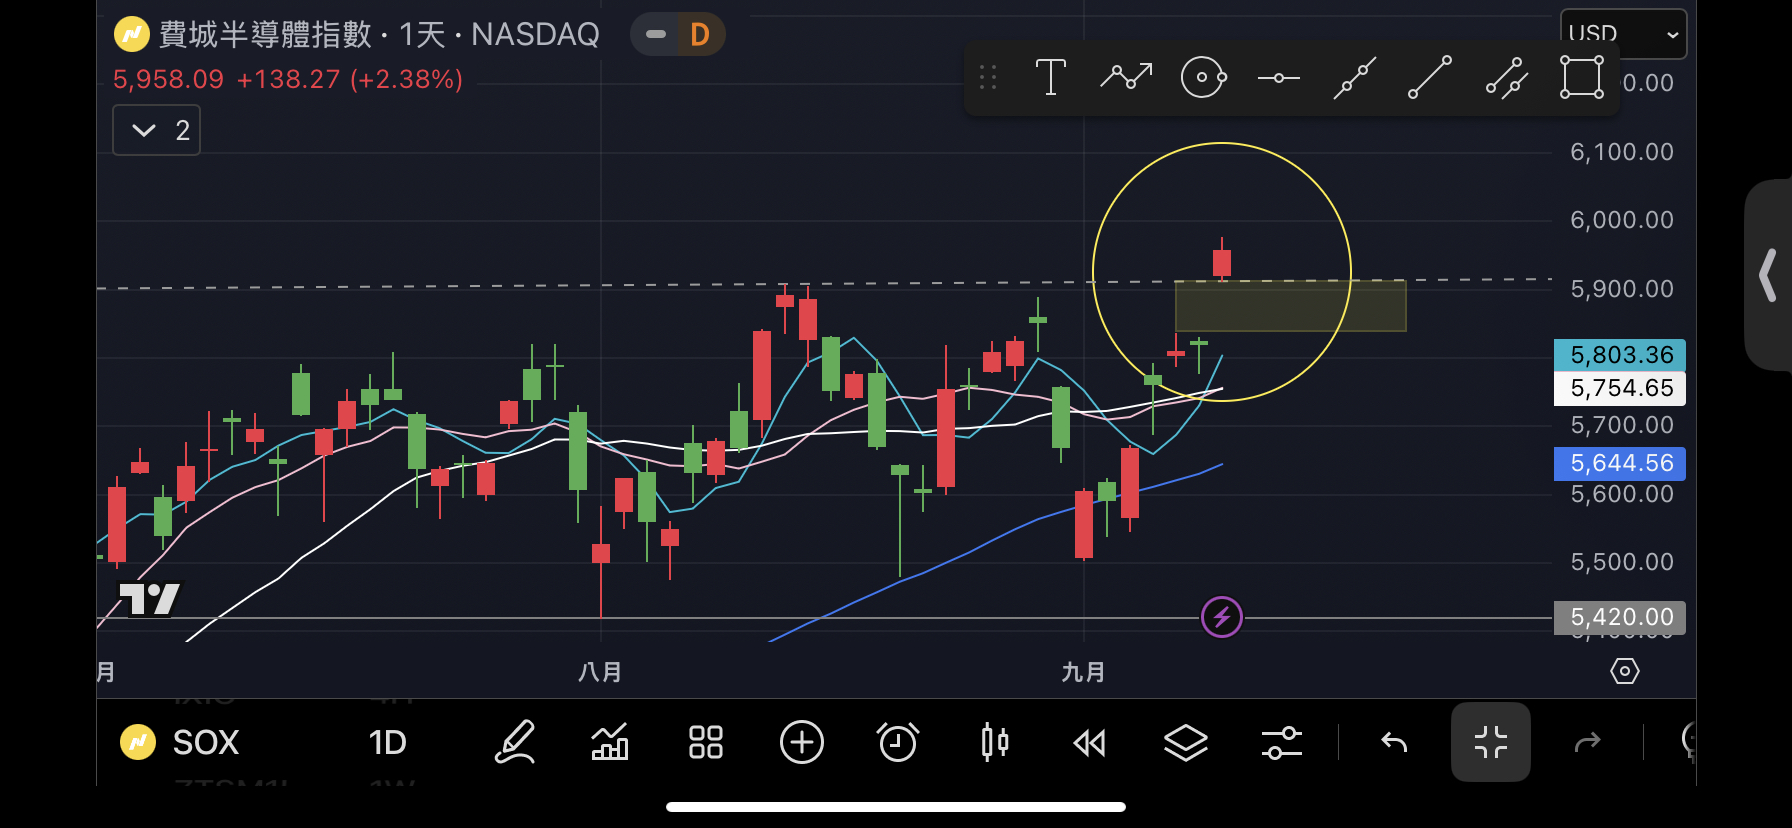Pick the horizontal line tool
Image resolution: width=1792 pixels, height=828 pixels.
pos(1279,77)
